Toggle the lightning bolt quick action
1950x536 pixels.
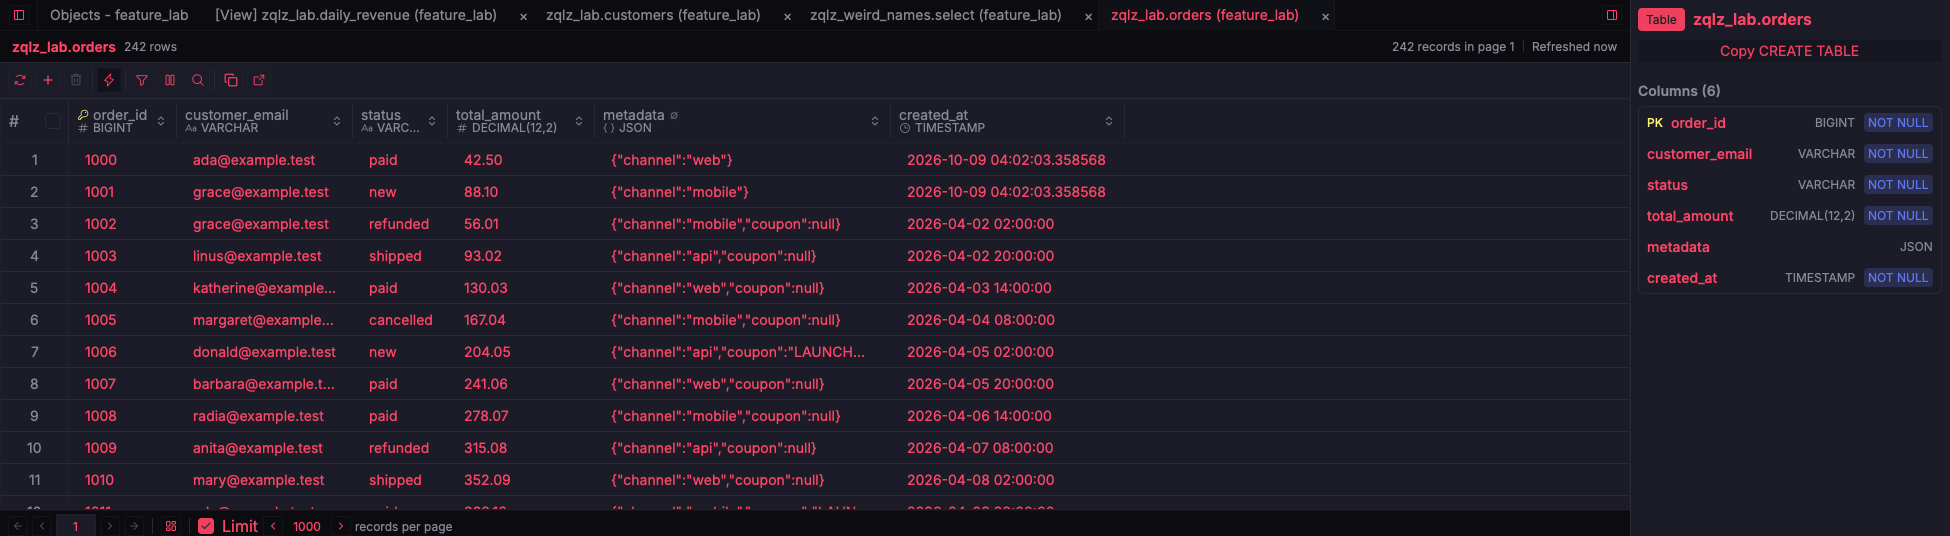tap(109, 80)
